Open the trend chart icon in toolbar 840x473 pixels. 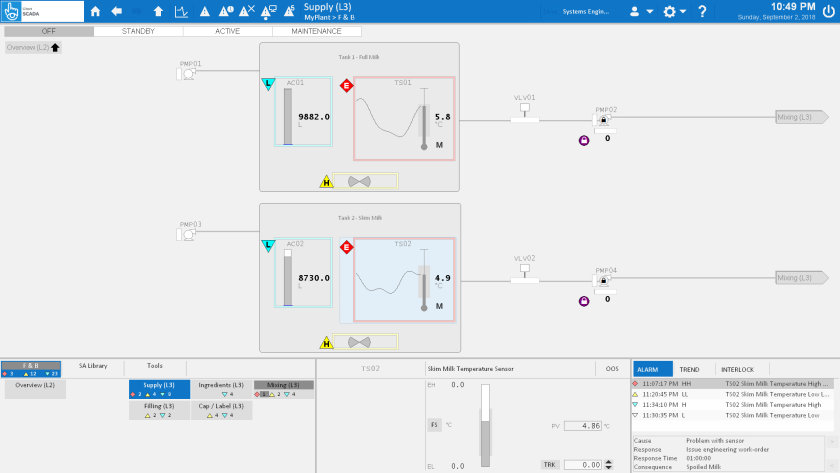(x=182, y=12)
